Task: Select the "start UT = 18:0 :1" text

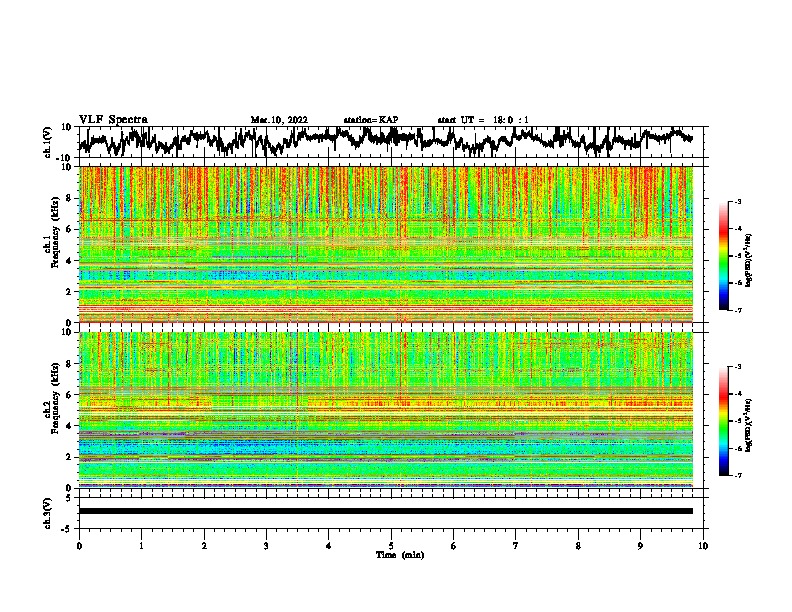Action: point(483,120)
